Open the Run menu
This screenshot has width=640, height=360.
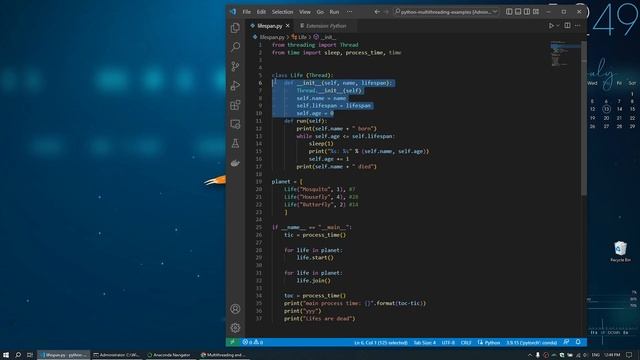(334, 12)
